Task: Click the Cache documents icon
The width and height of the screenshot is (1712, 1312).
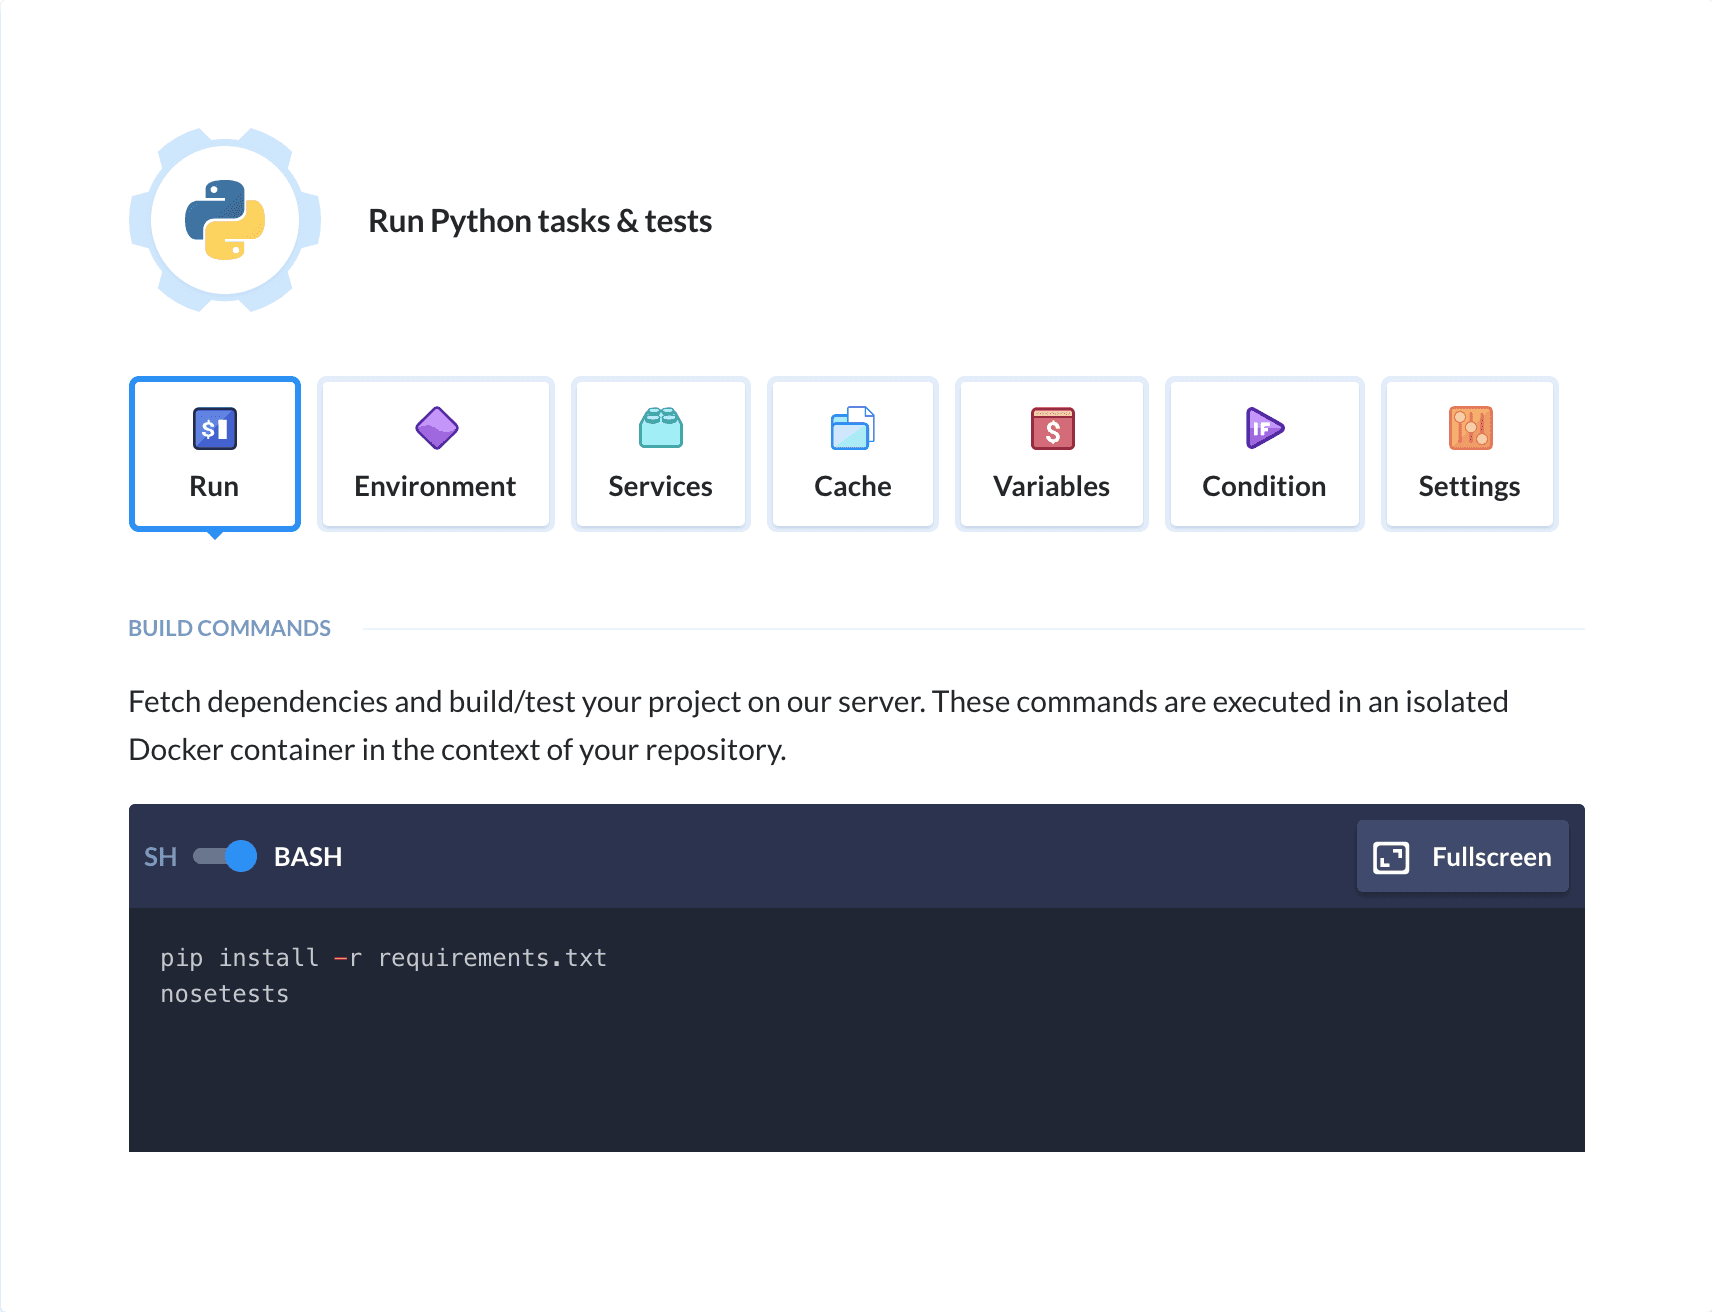Action: point(852,428)
